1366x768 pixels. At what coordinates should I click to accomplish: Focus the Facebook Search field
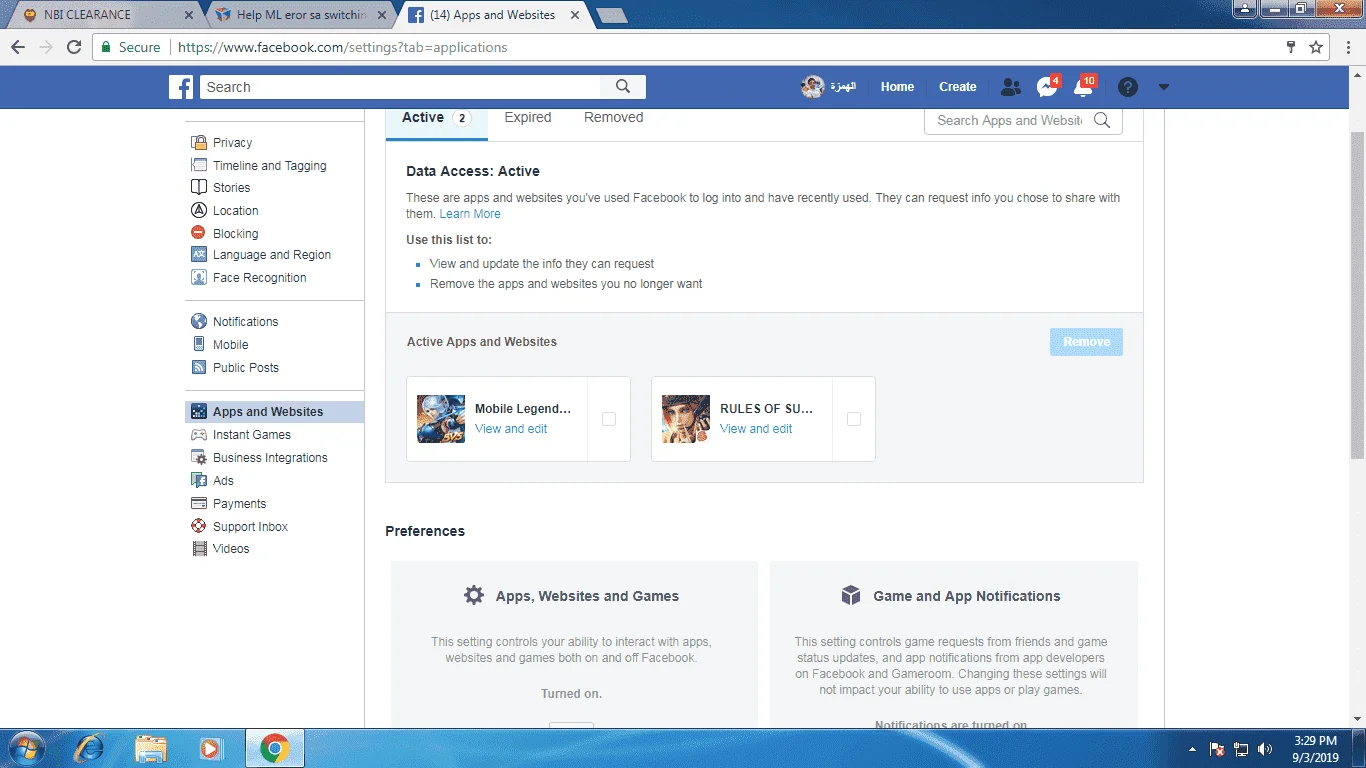tap(400, 87)
